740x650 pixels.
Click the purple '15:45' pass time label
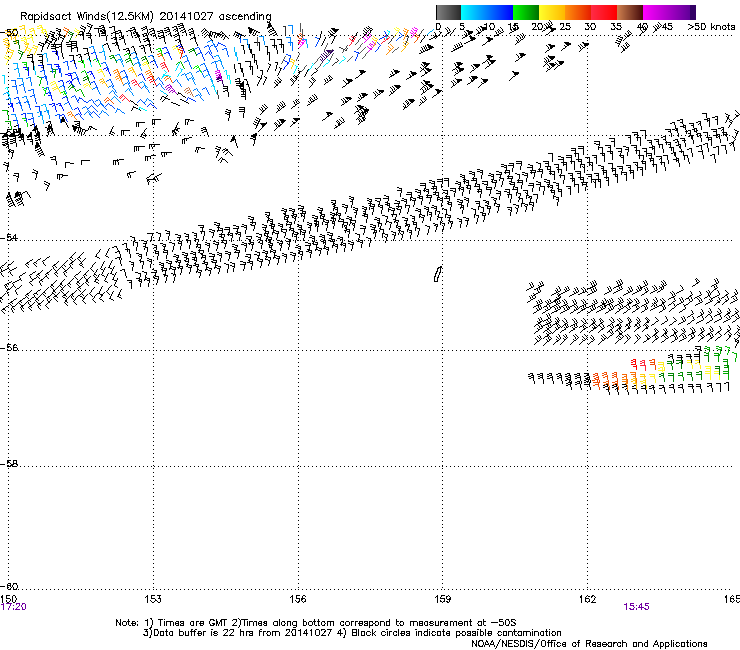[x=636, y=607]
